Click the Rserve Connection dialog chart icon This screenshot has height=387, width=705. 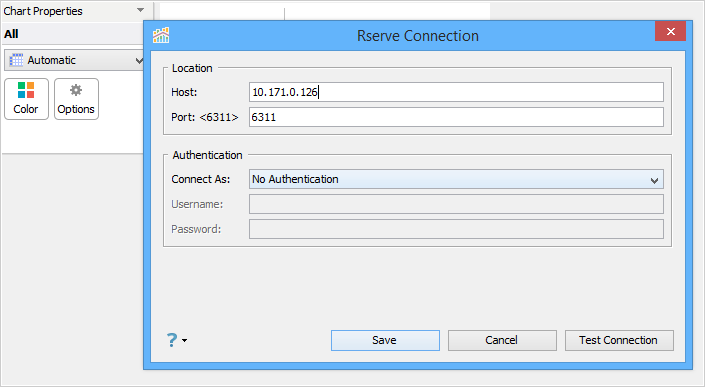click(x=161, y=35)
